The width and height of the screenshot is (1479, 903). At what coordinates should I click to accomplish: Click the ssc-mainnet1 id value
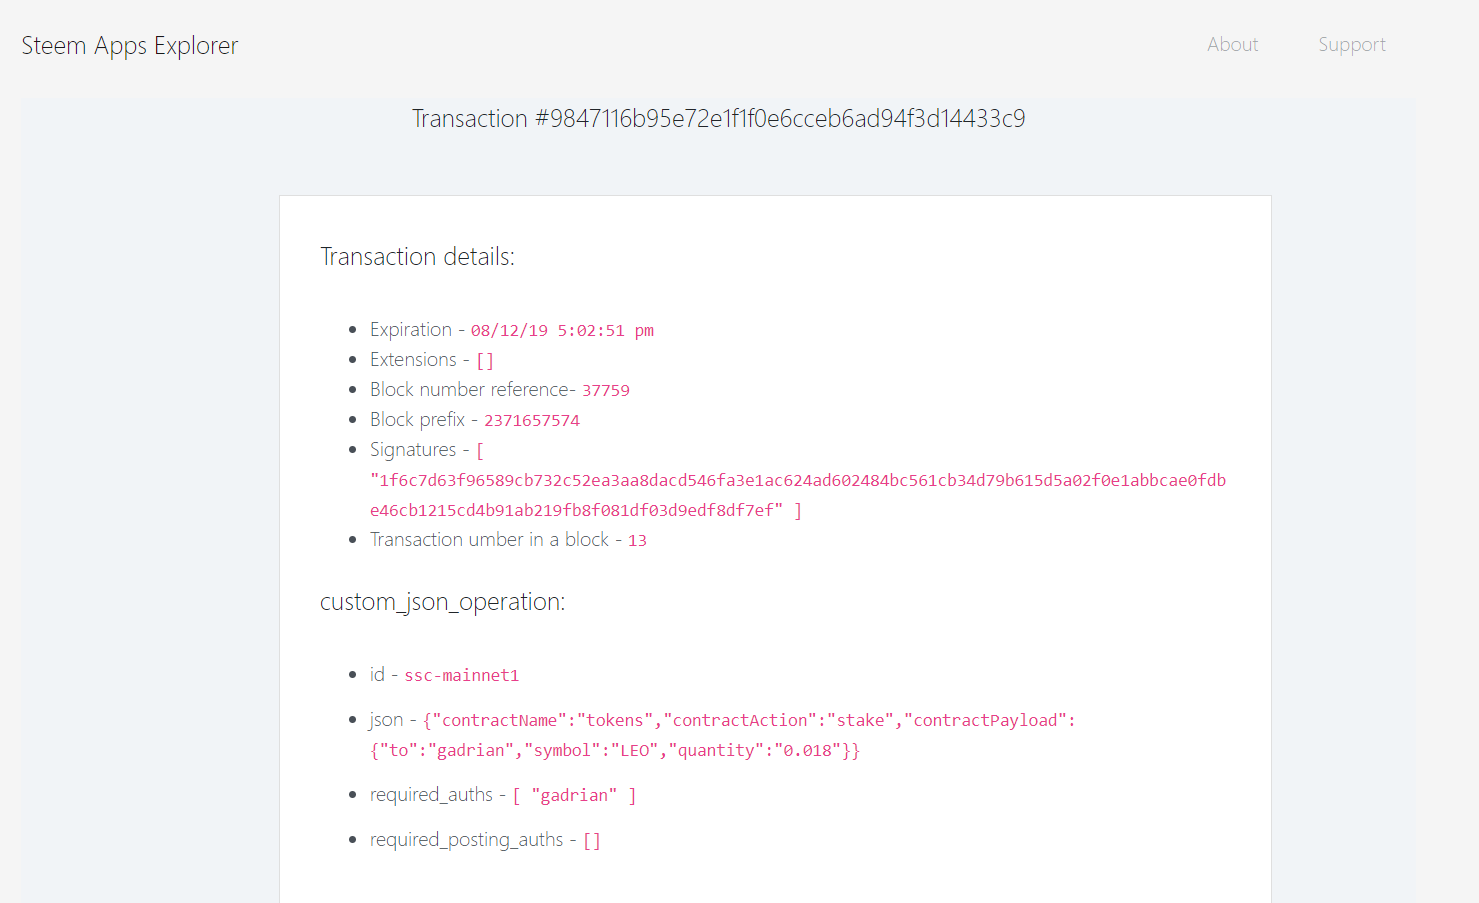(462, 676)
